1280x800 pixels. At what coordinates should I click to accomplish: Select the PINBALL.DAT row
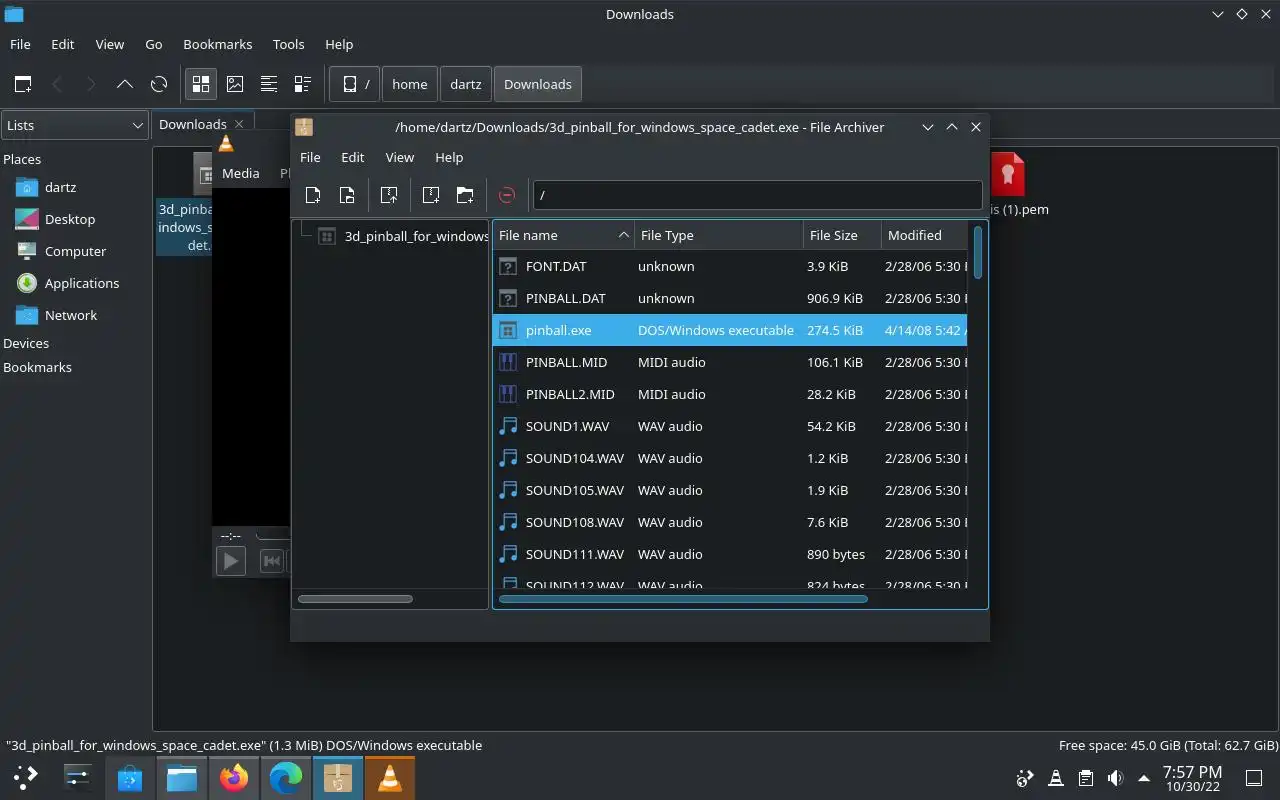tap(730, 298)
